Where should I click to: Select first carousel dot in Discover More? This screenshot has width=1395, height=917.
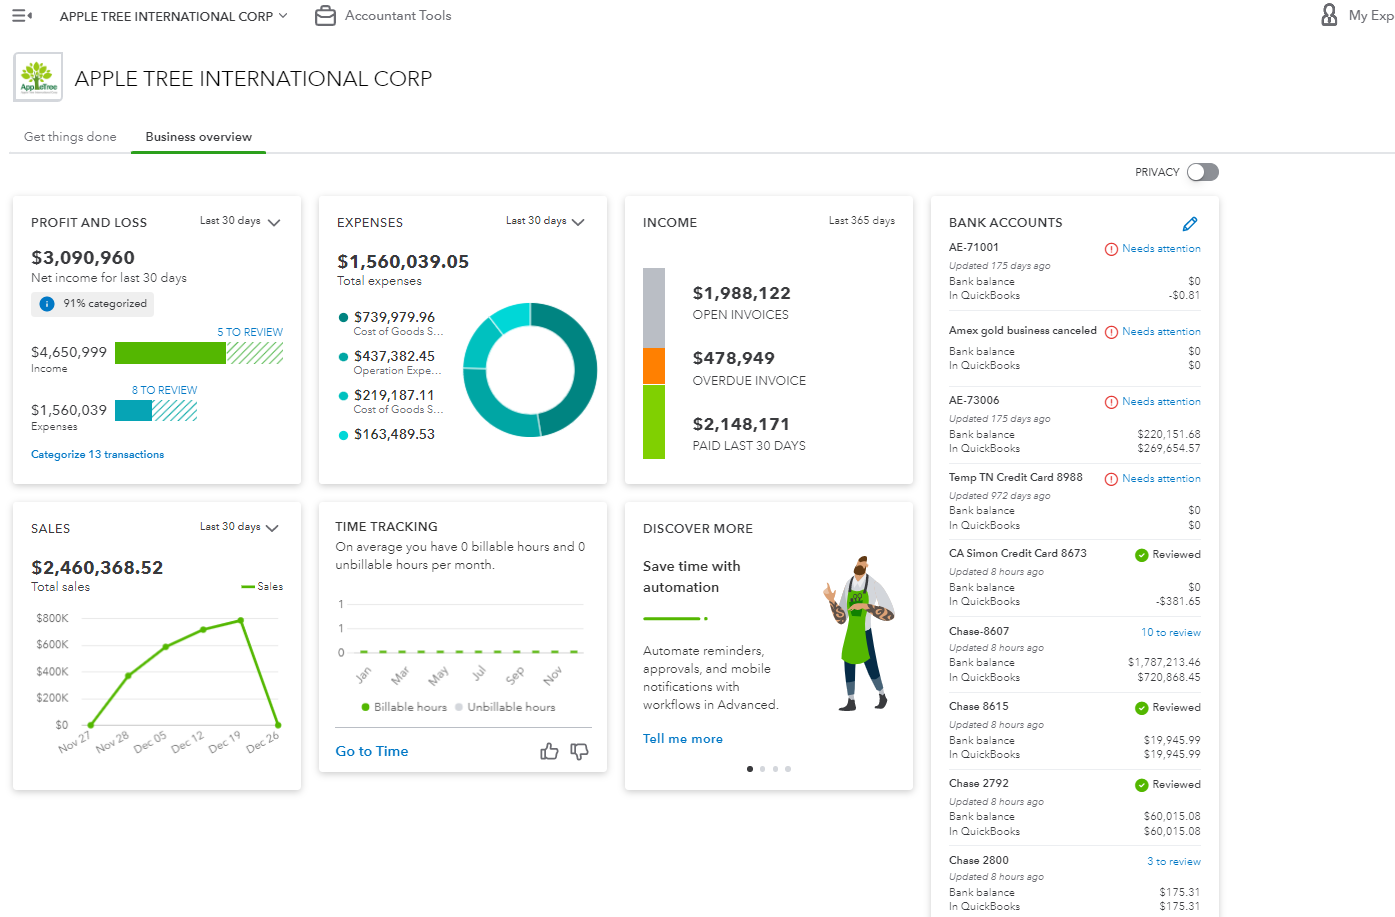coord(750,769)
